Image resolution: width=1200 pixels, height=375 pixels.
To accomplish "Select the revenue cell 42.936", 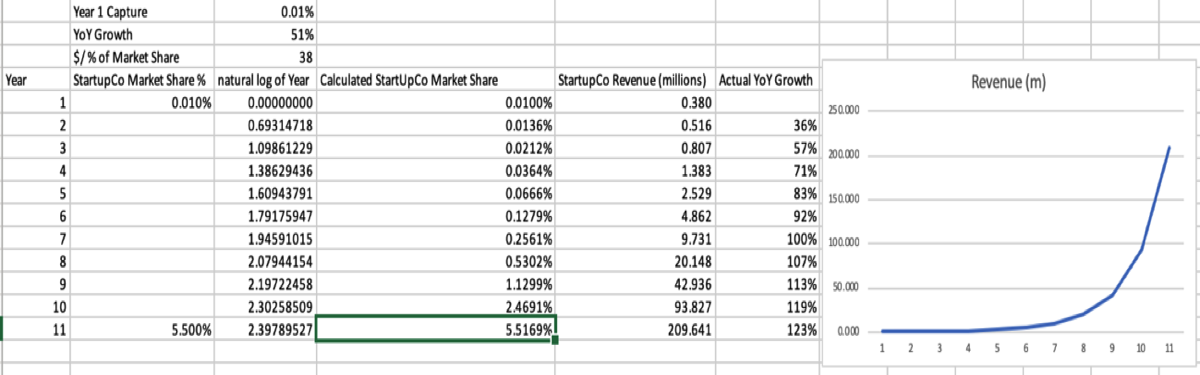I will 635,284.
